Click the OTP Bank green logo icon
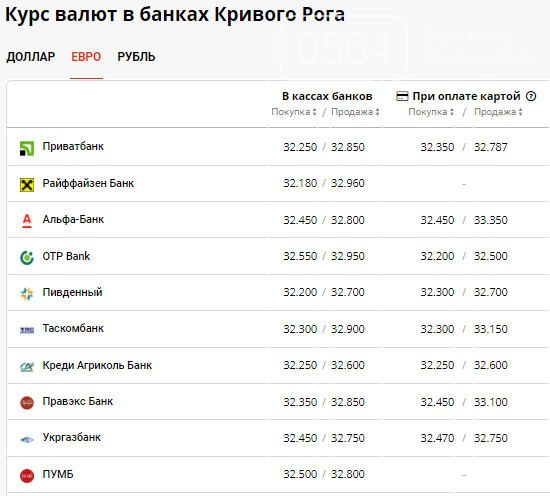Viewport: 550px width, 496px height. 27,257
